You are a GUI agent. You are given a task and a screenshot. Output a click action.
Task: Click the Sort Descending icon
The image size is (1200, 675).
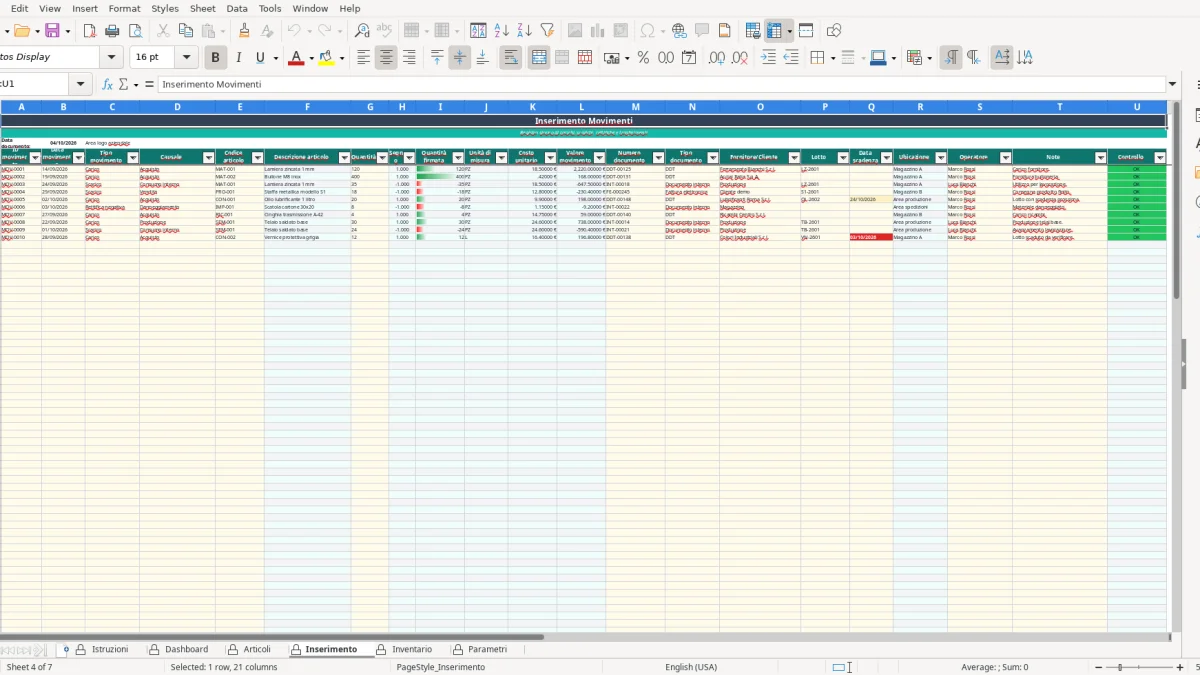click(x=524, y=31)
